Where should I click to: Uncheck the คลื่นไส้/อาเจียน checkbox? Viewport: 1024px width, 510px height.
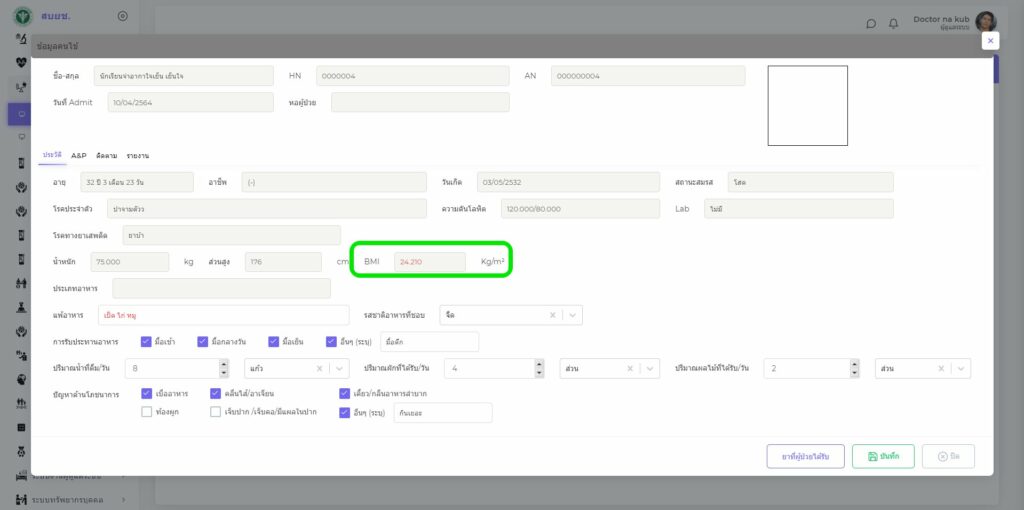coord(215,394)
